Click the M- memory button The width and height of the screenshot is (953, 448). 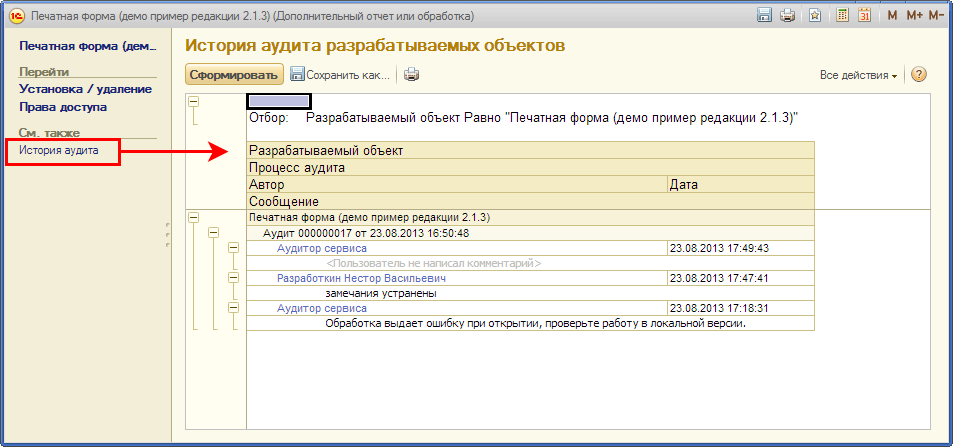click(936, 16)
